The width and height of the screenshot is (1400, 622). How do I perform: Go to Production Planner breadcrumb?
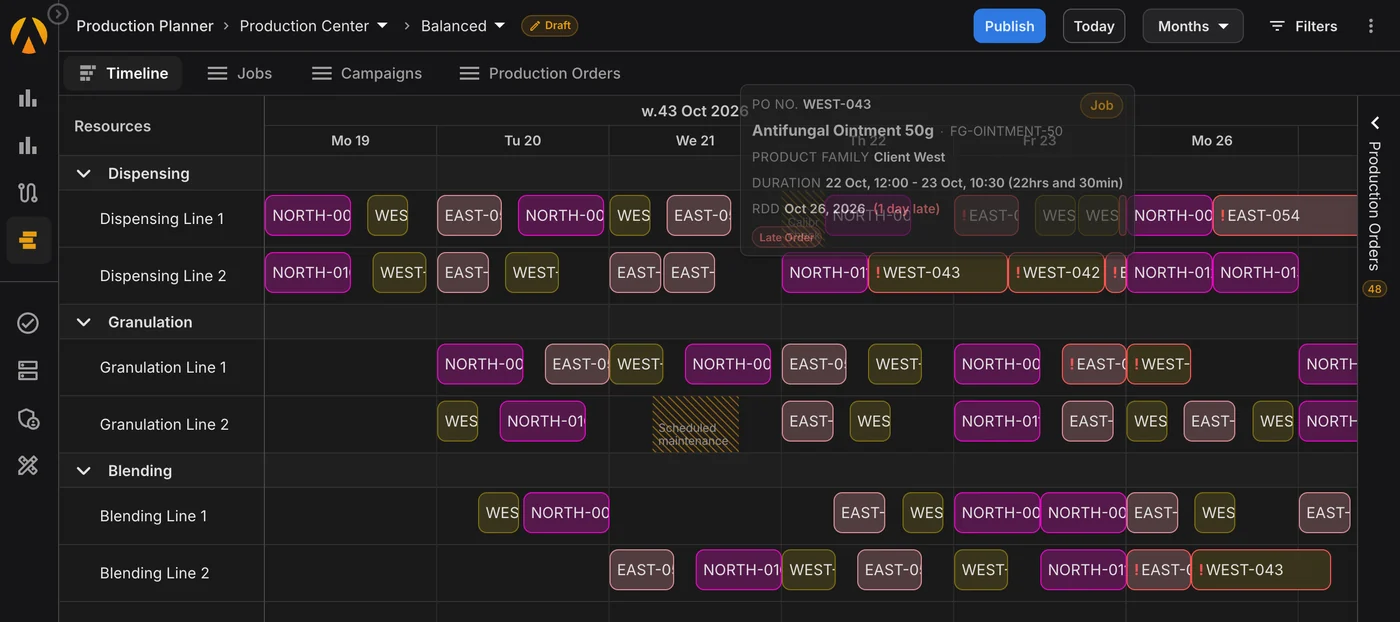click(145, 26)
